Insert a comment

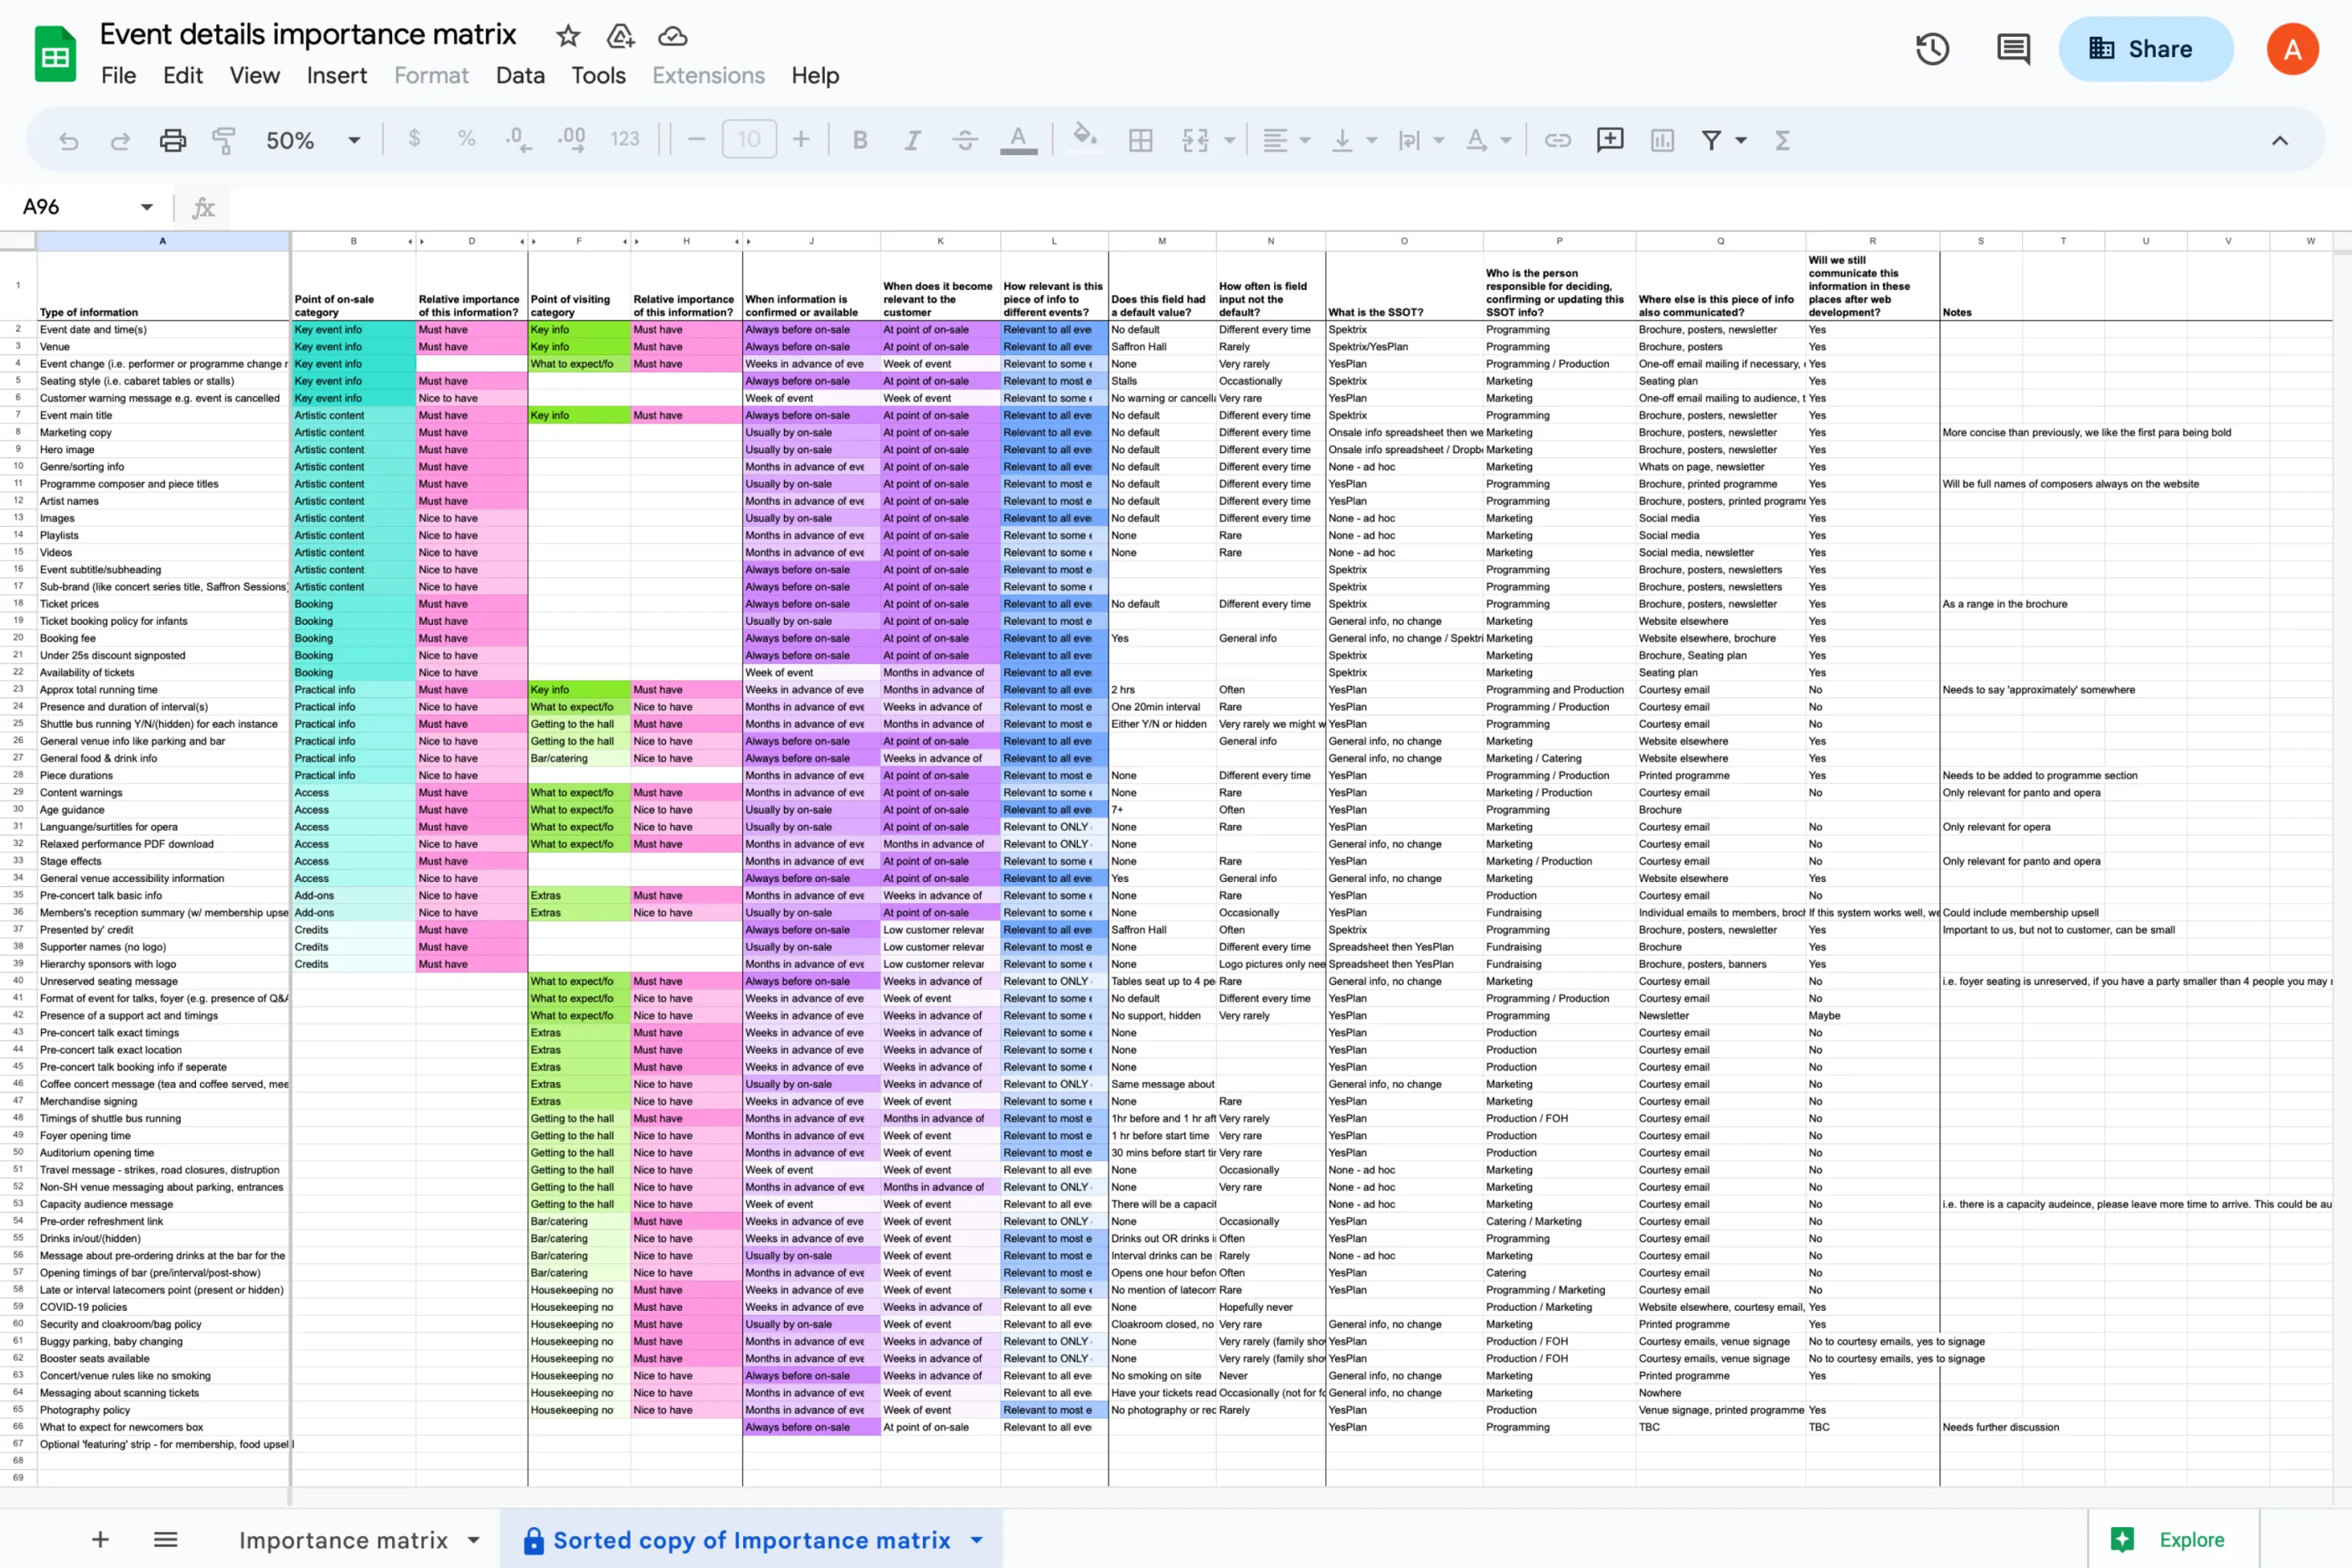tap(1610, 140)
